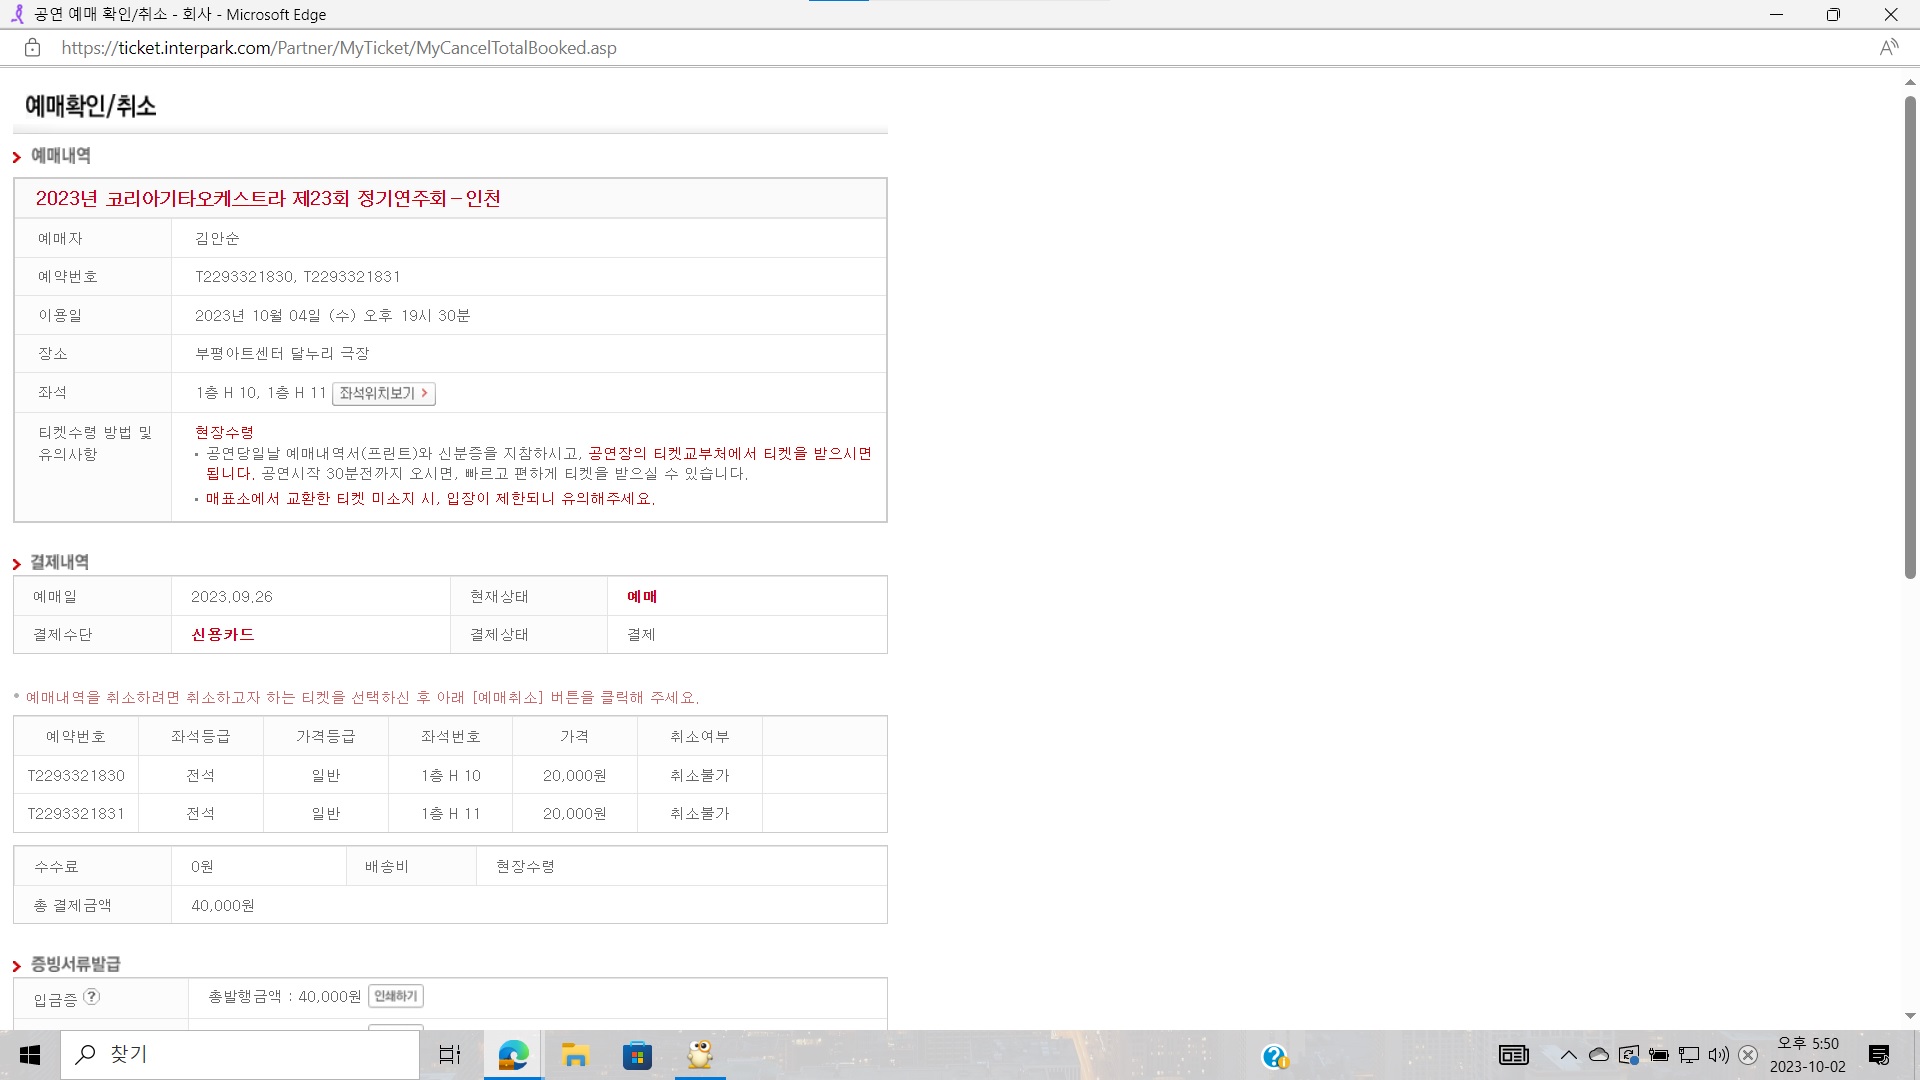Click the 수수료 value 0원
Viewport: 1920px width, 1080px height.
[202, 866]
